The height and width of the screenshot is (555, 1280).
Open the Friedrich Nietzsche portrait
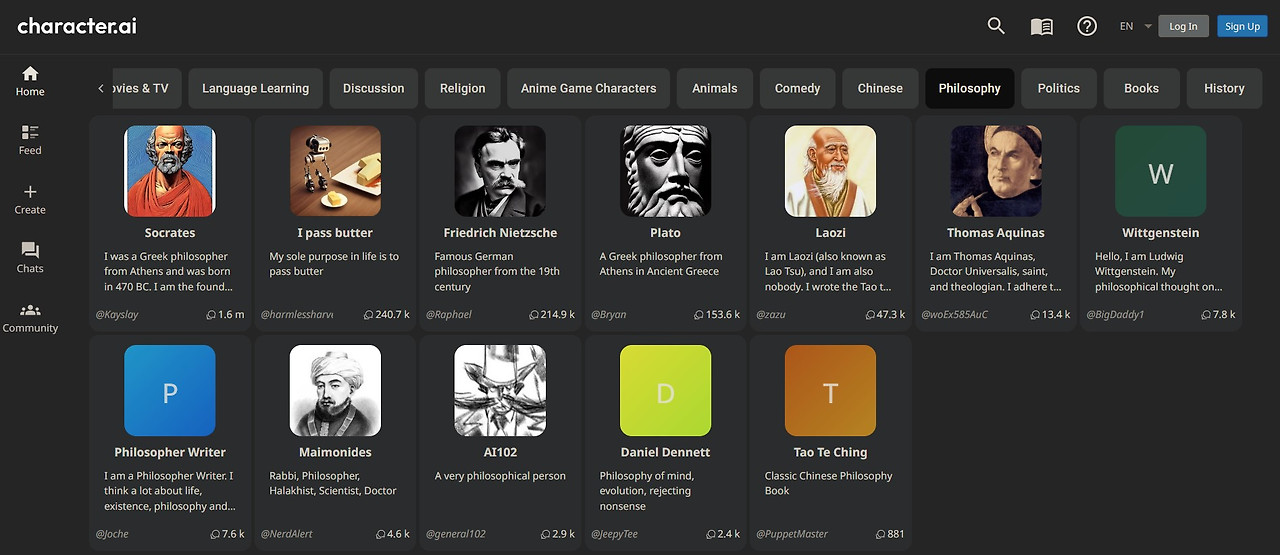tap(500, 171)
